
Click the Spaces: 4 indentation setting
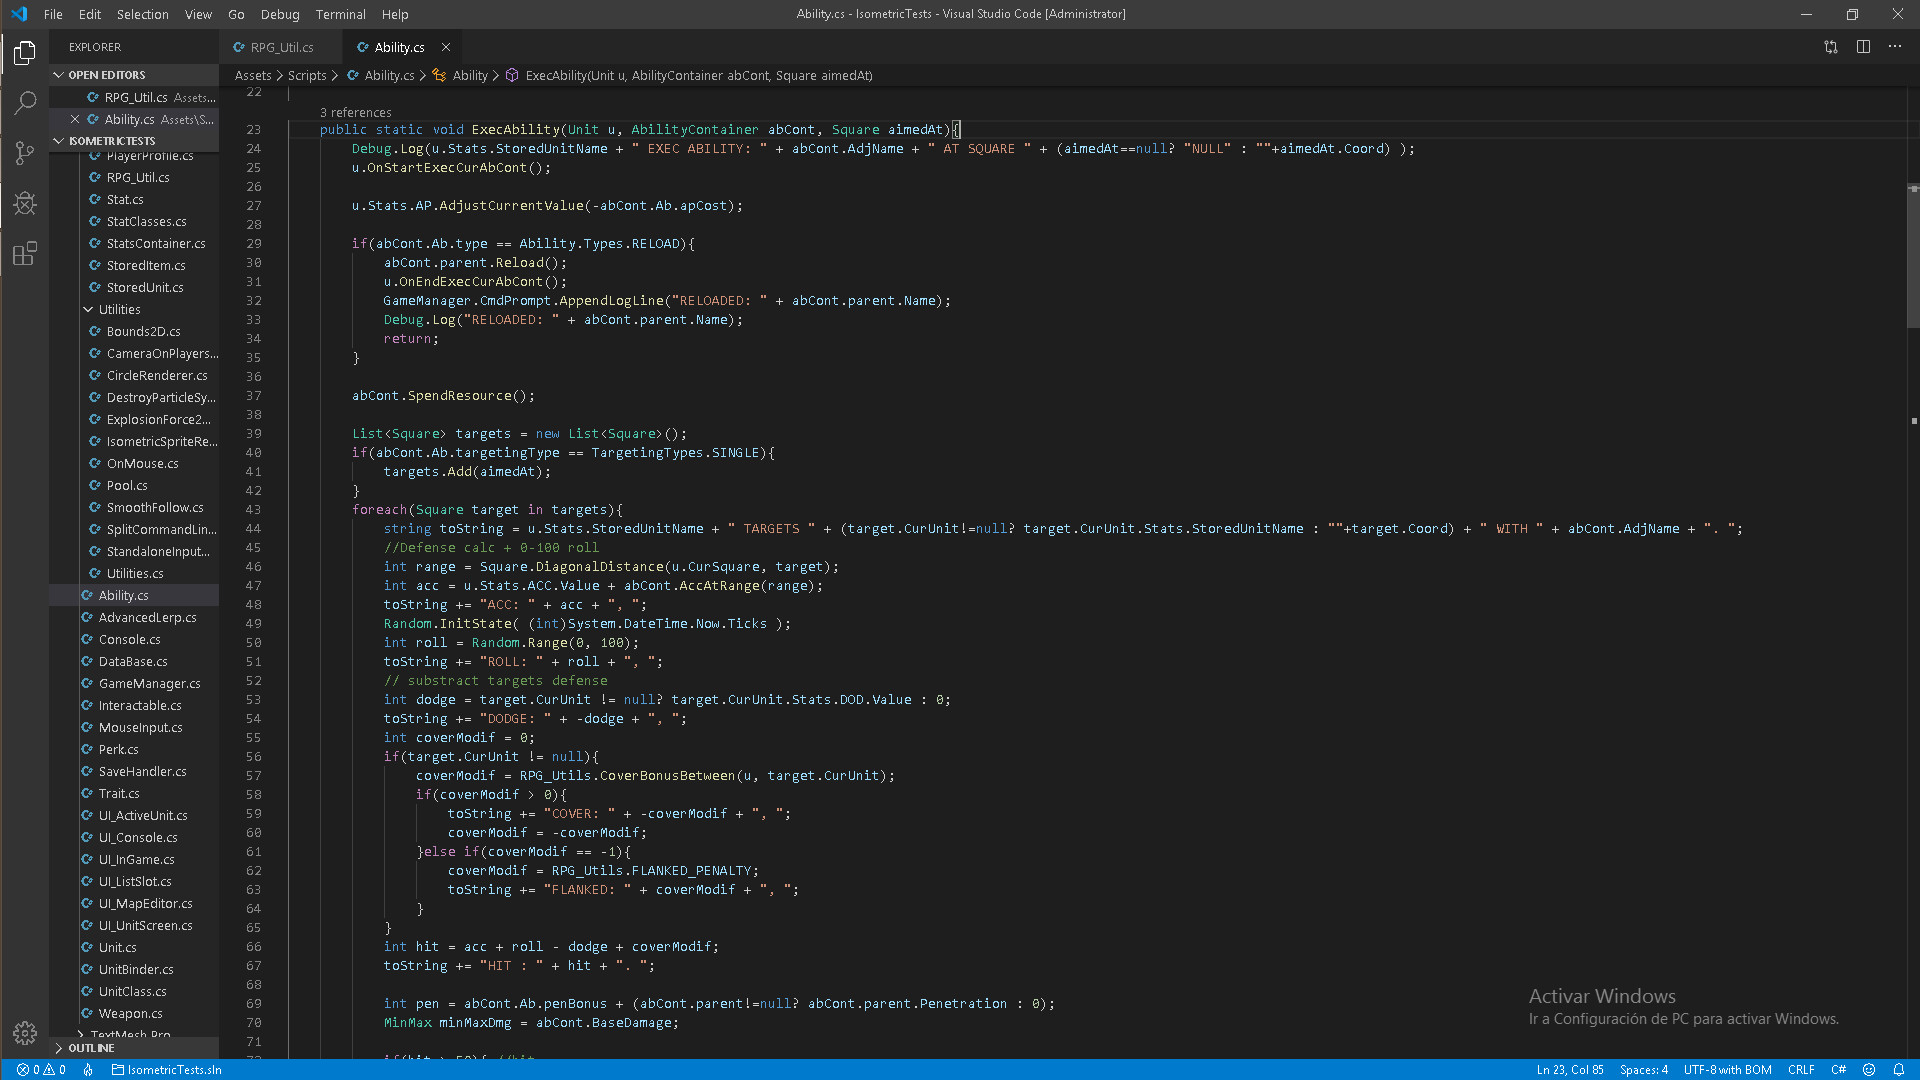[x=1643, y=1069]
